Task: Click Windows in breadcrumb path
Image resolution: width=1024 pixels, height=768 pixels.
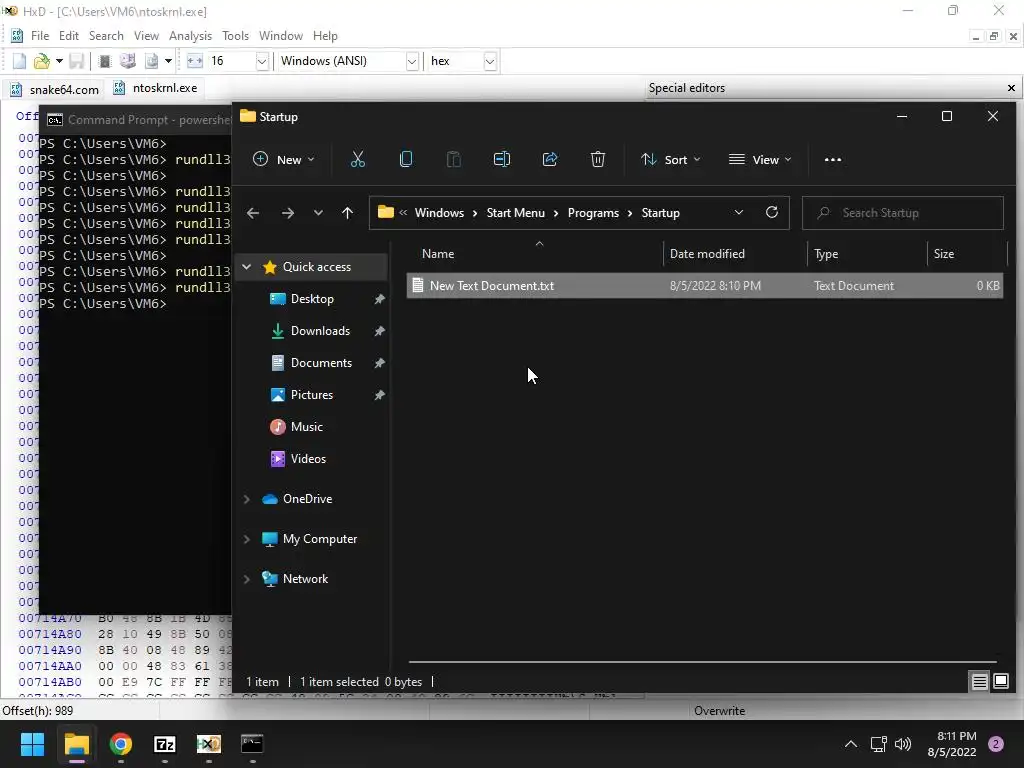Action: coord(439,213)
